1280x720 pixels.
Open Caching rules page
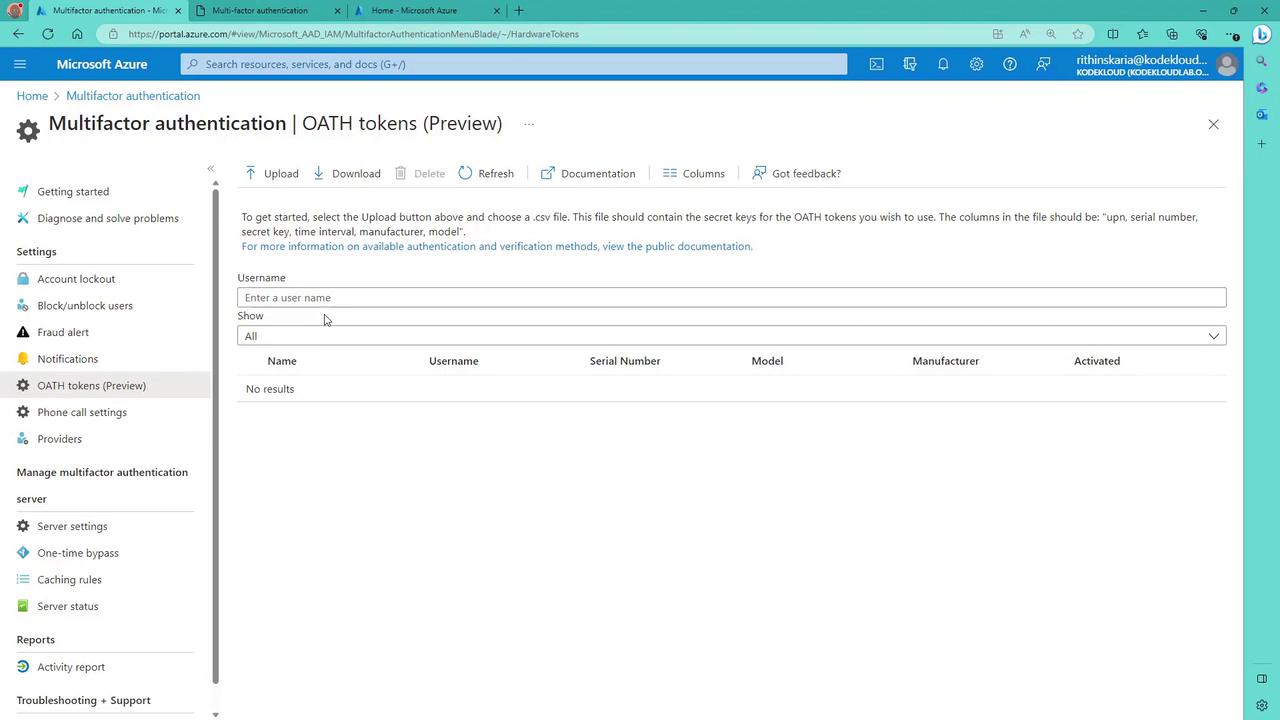coord(69,580)
